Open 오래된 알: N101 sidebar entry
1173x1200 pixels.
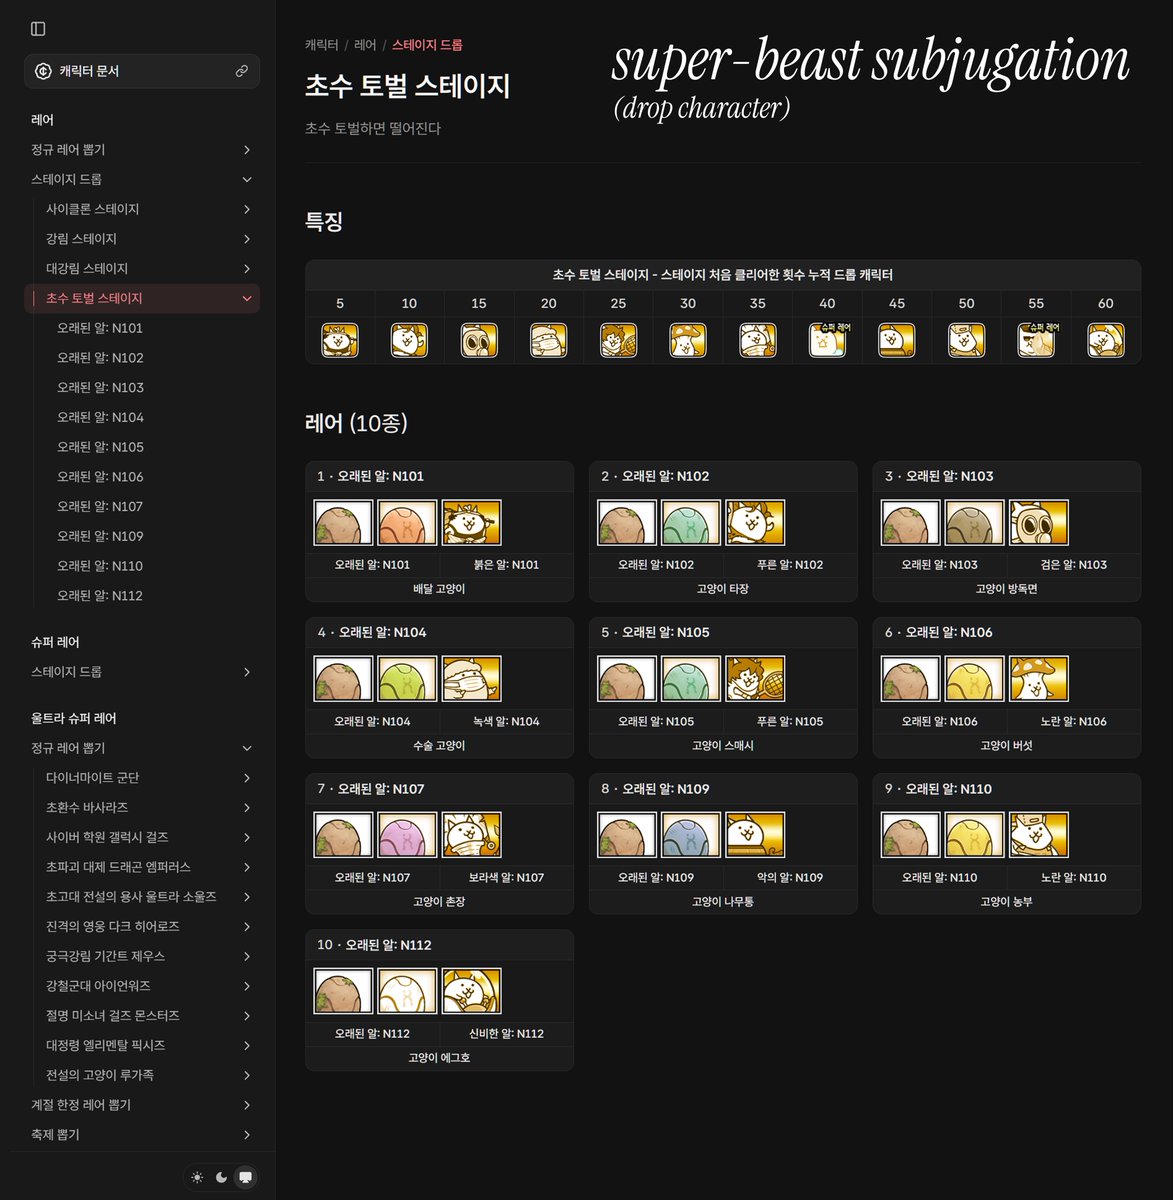pos(100,328)
